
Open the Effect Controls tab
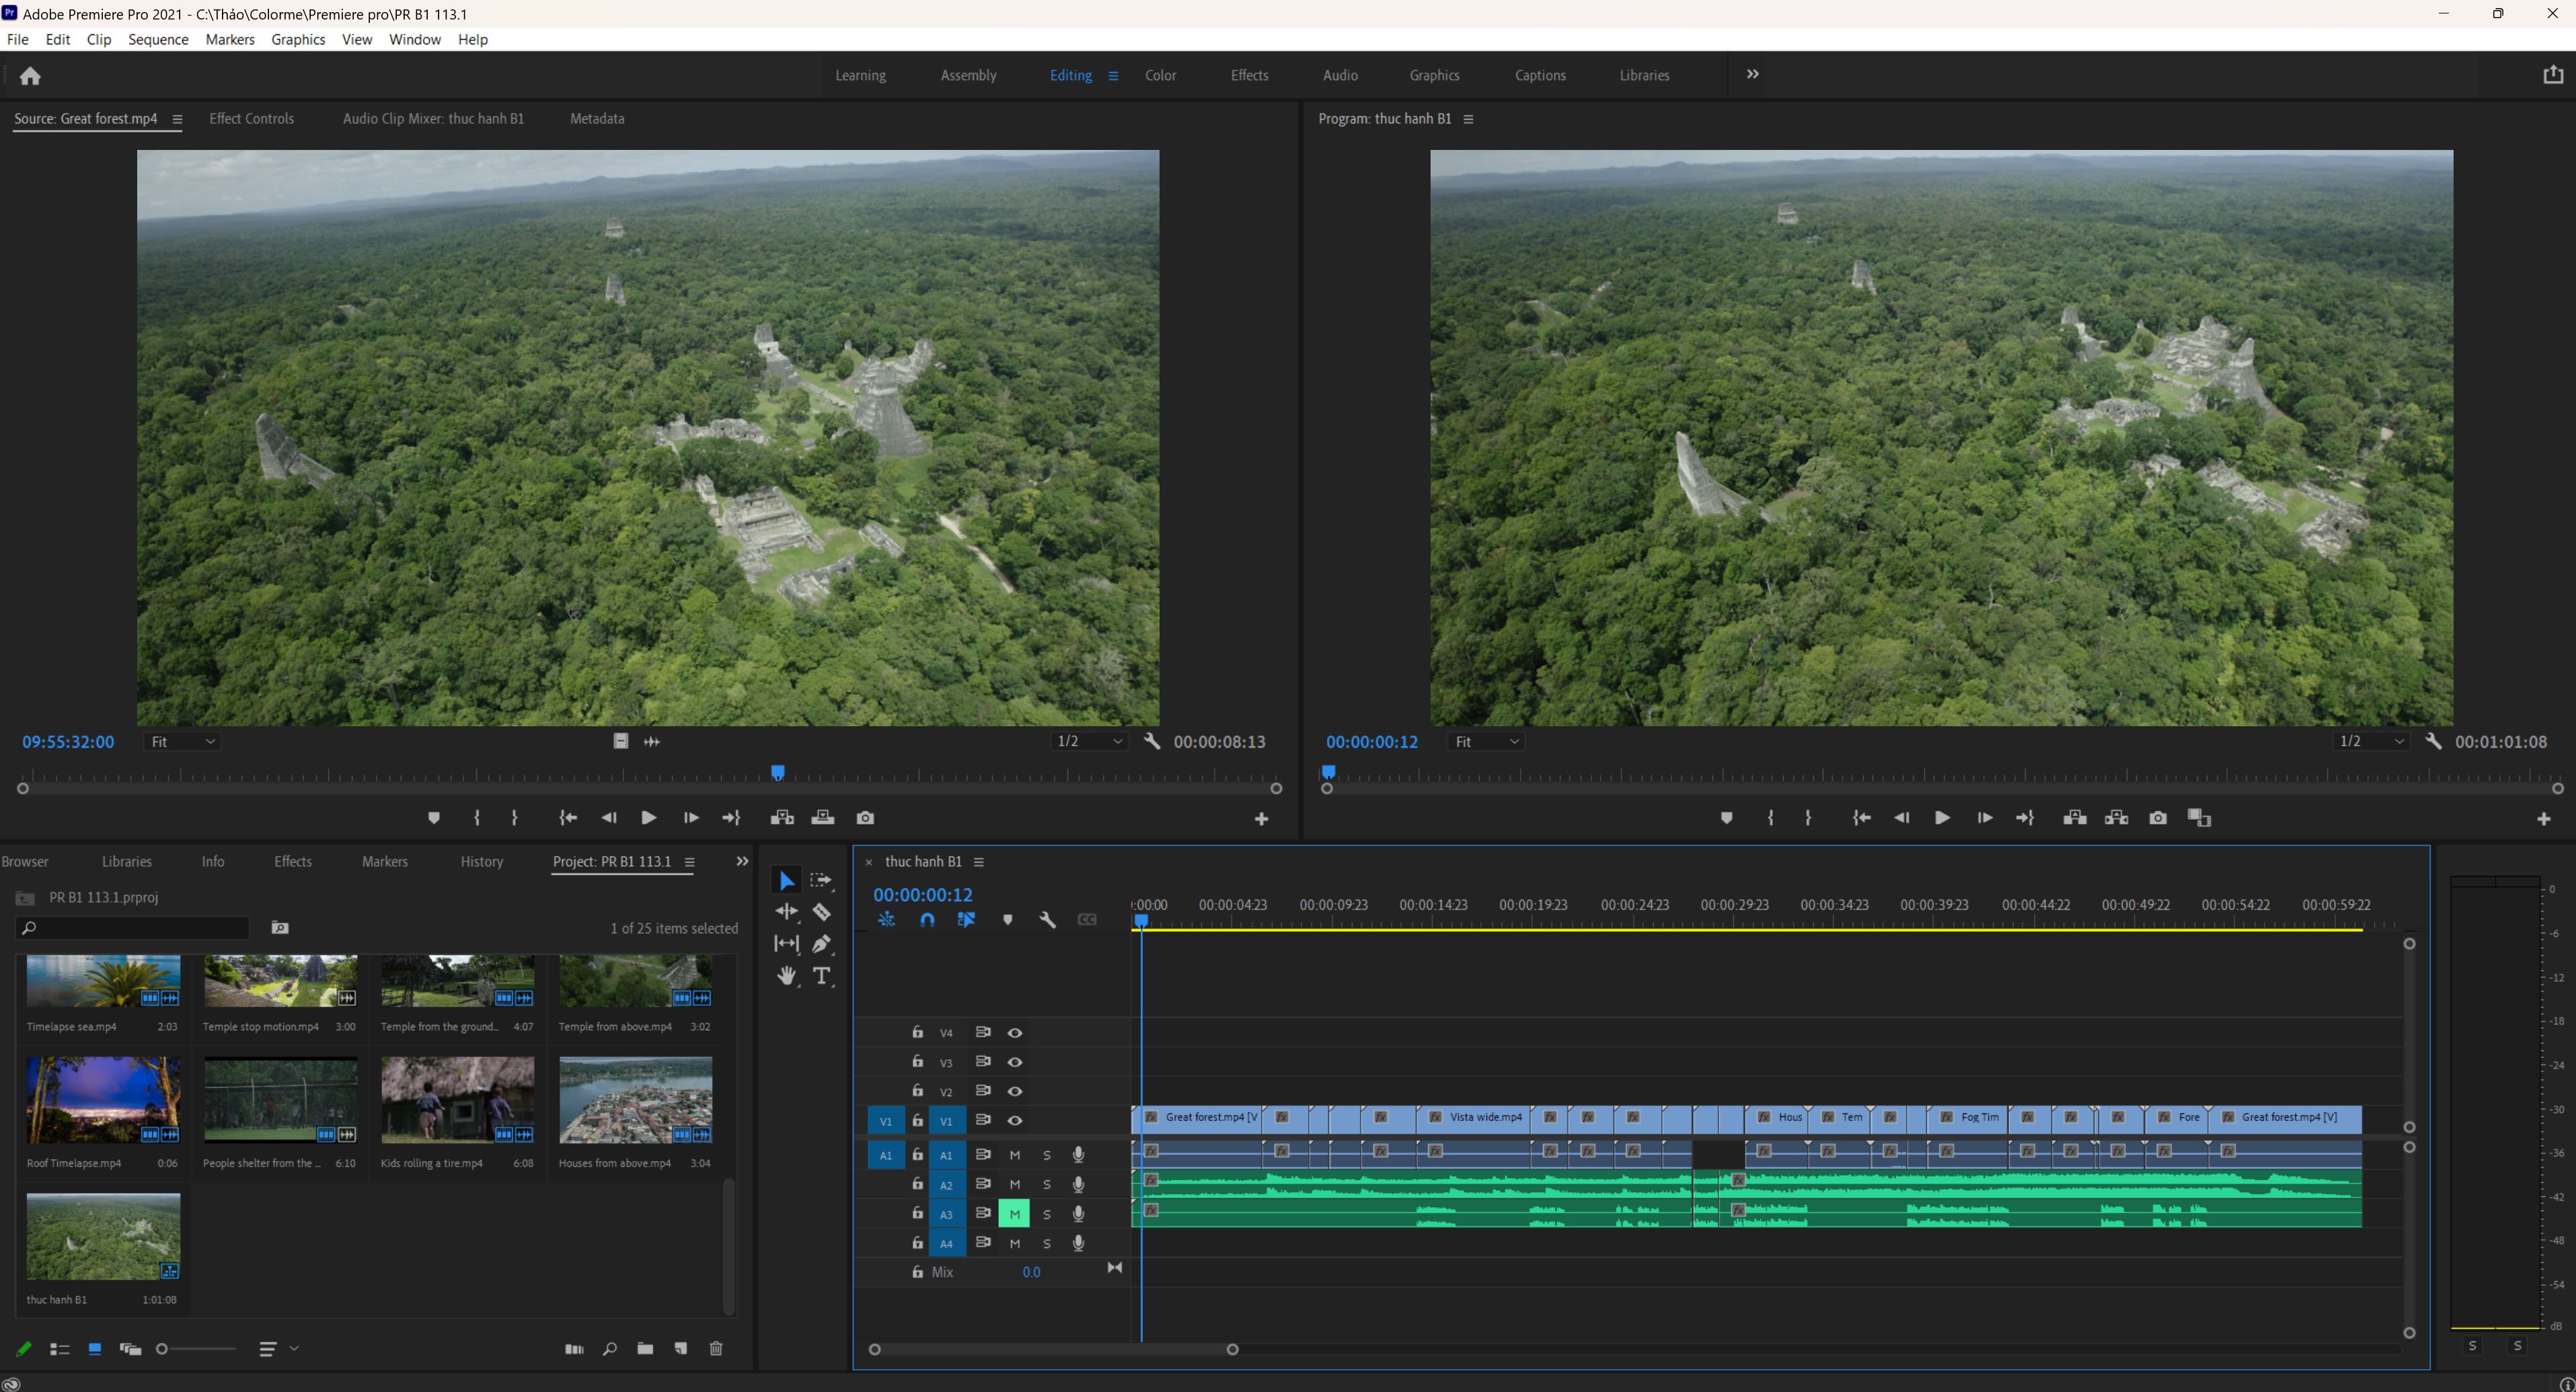(251, 118)
